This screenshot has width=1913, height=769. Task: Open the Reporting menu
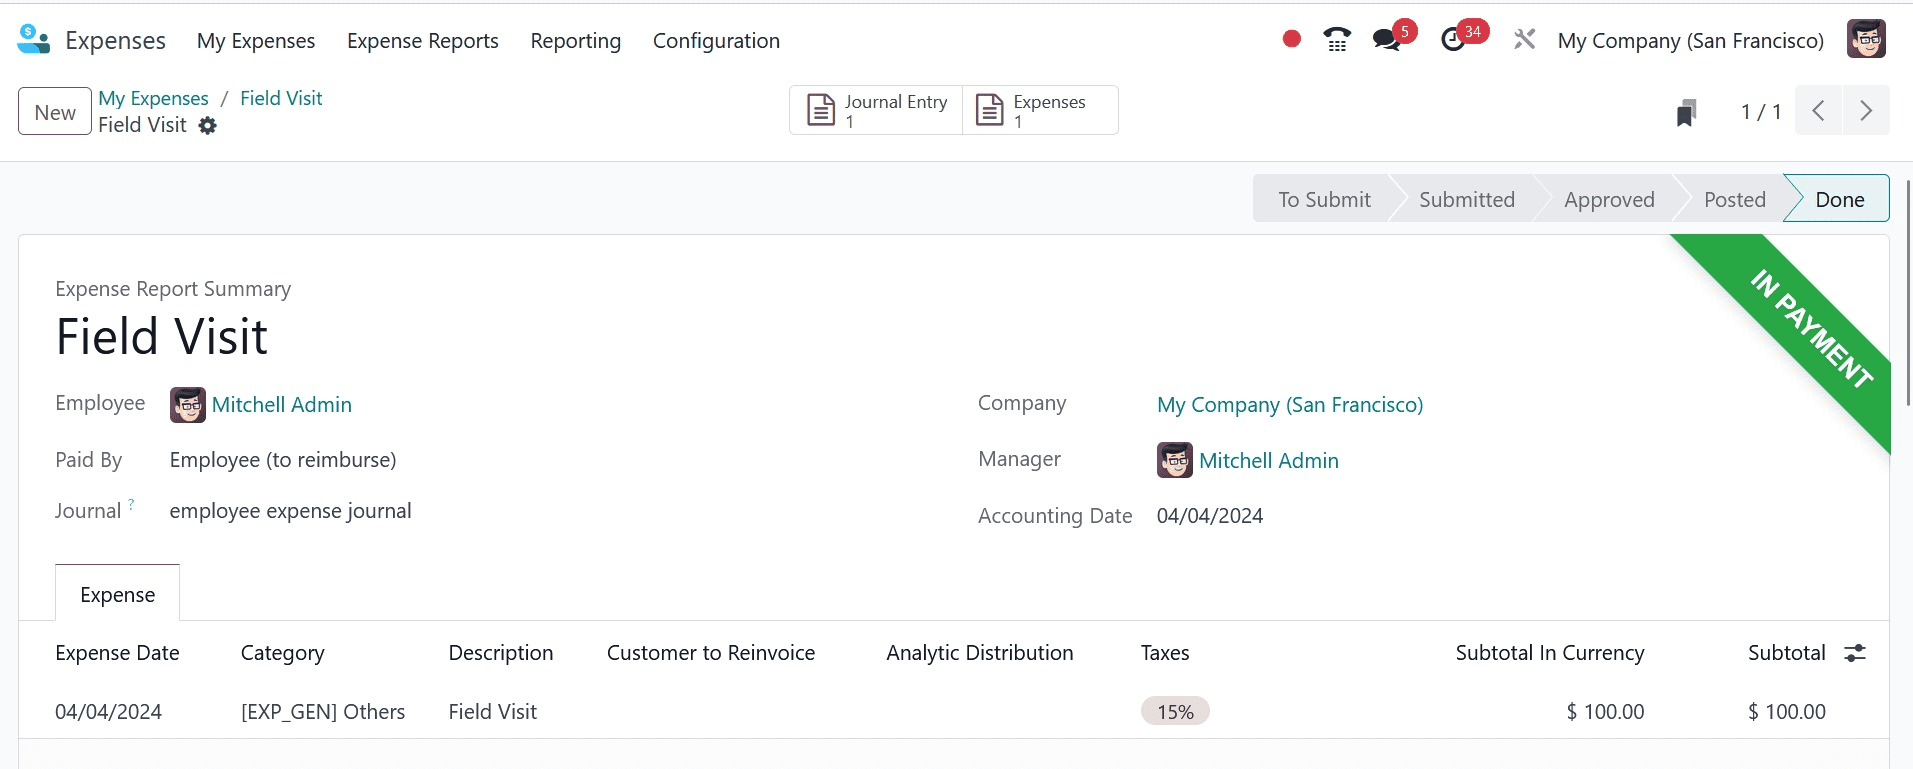coord(576,41)
